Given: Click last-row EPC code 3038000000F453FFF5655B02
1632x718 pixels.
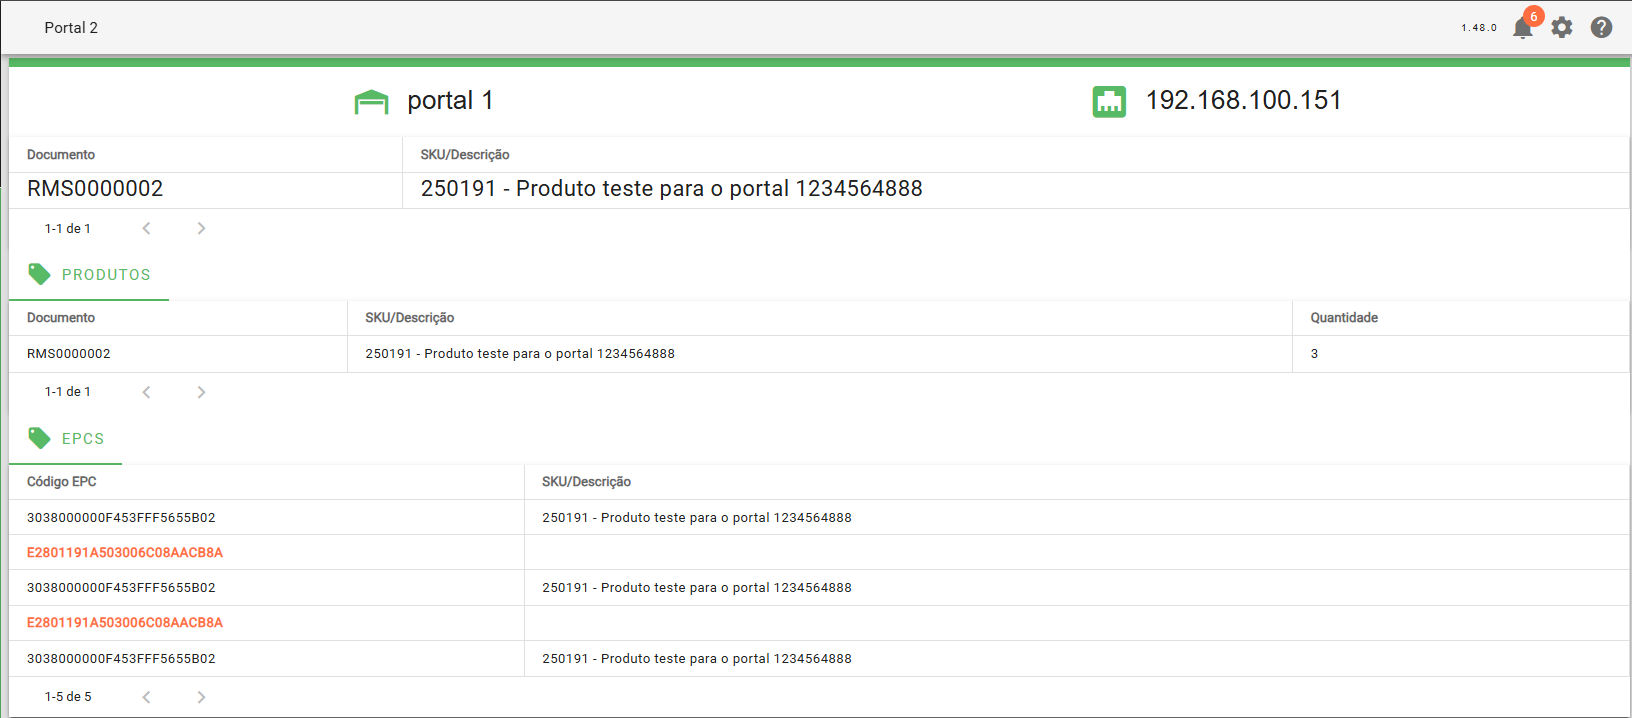Looking at the screenshot, I should 121,659.
